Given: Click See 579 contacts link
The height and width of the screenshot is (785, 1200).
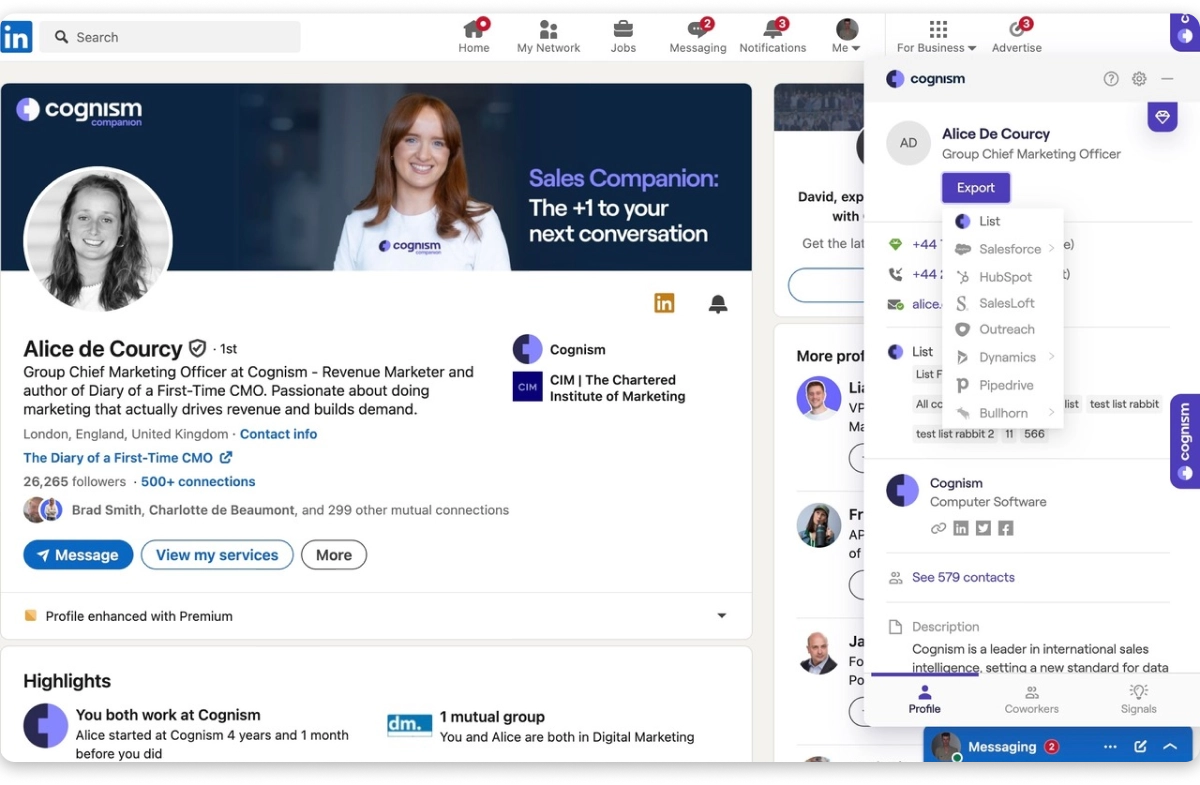Looking at the screenshot, I should click(963, 577).
